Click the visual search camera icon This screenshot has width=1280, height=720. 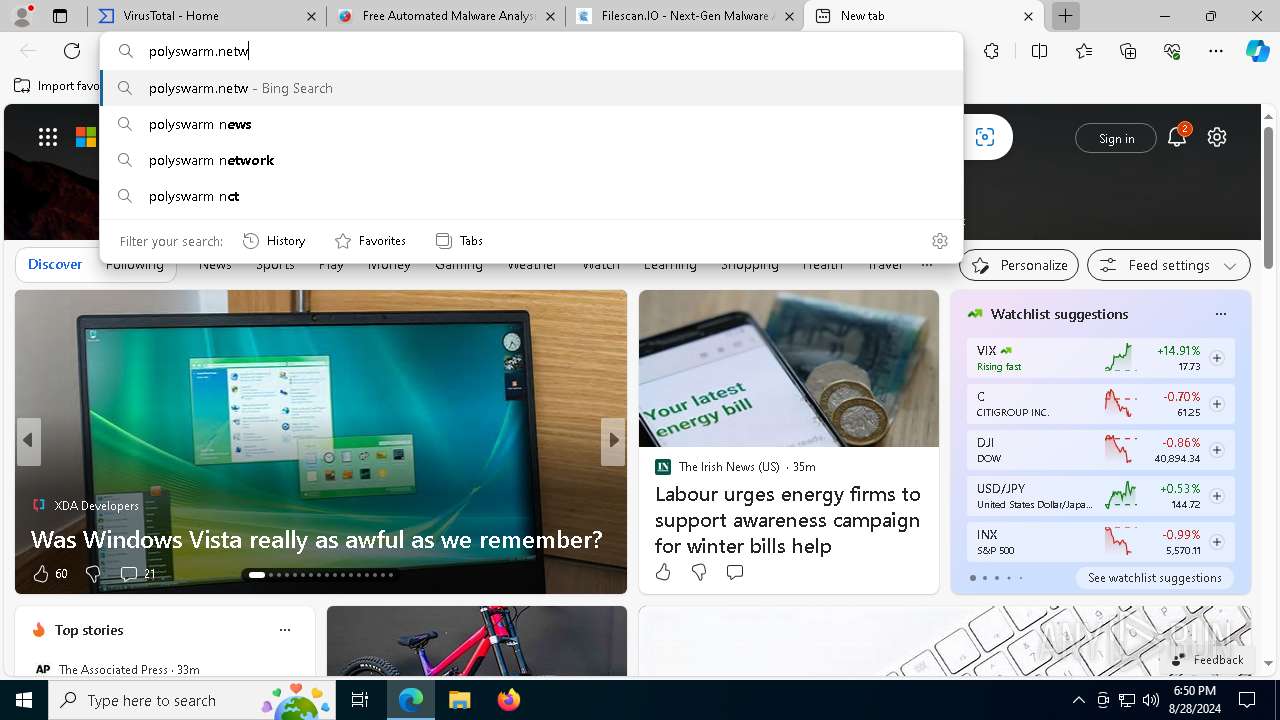pyautogui.click(x=985, y=137)
